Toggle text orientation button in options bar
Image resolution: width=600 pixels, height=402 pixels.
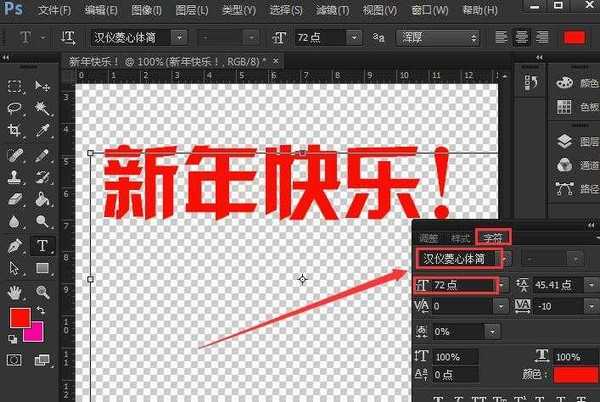coord(69,37)
